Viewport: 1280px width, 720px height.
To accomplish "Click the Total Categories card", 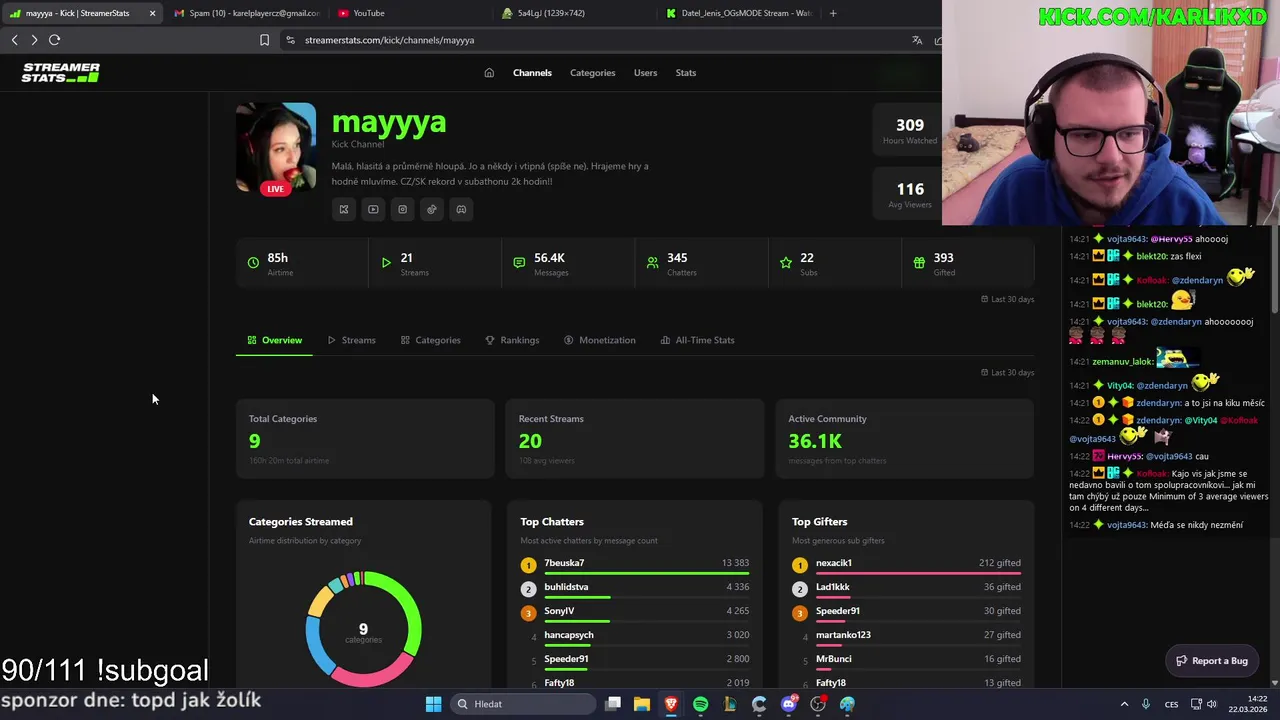I will 365,439.
